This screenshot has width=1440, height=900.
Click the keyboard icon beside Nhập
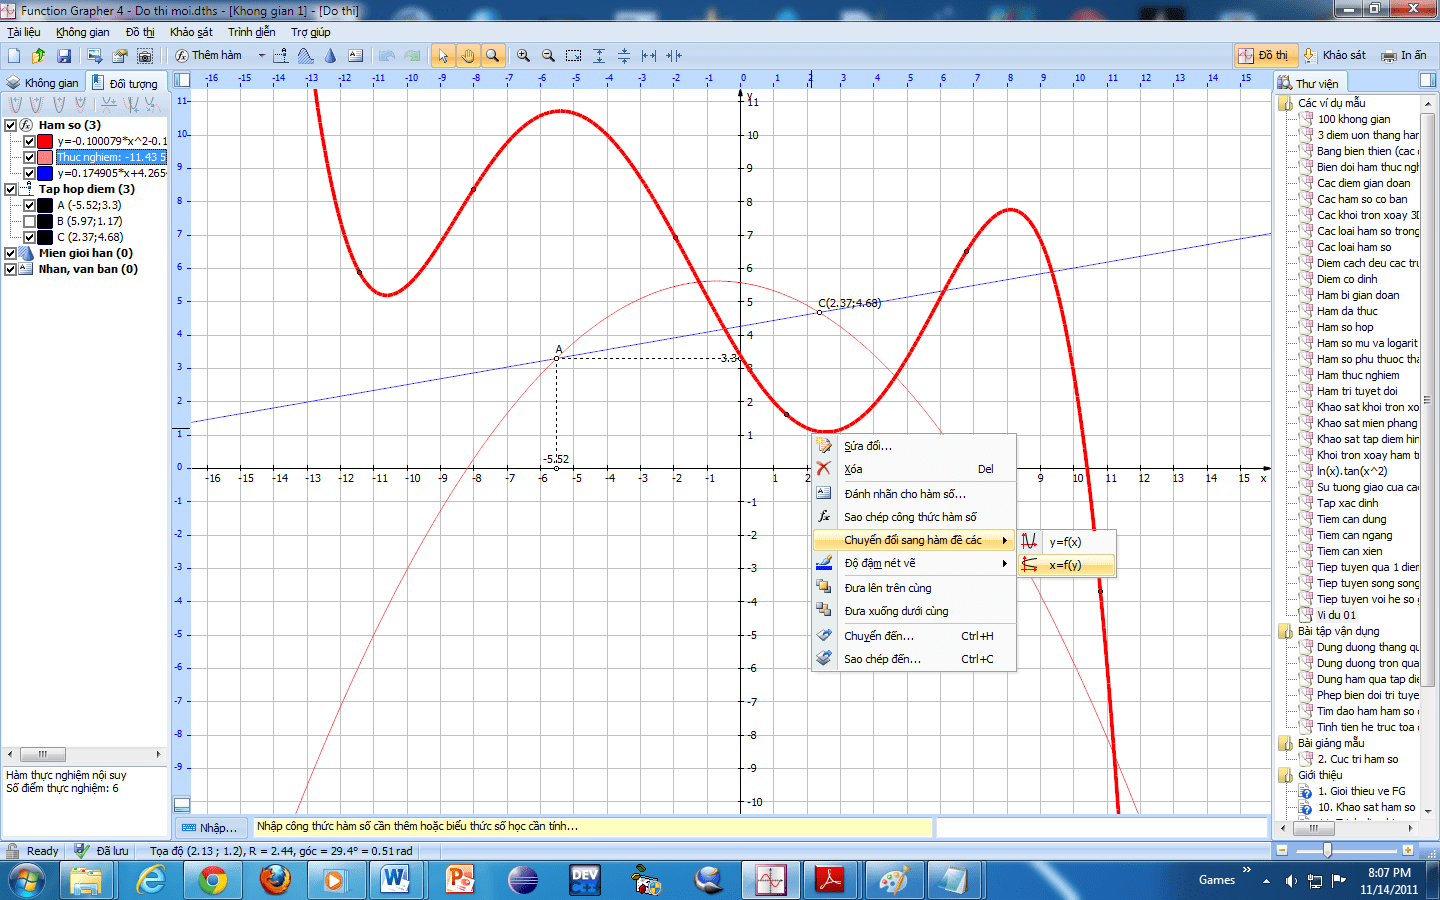point(188,827)
